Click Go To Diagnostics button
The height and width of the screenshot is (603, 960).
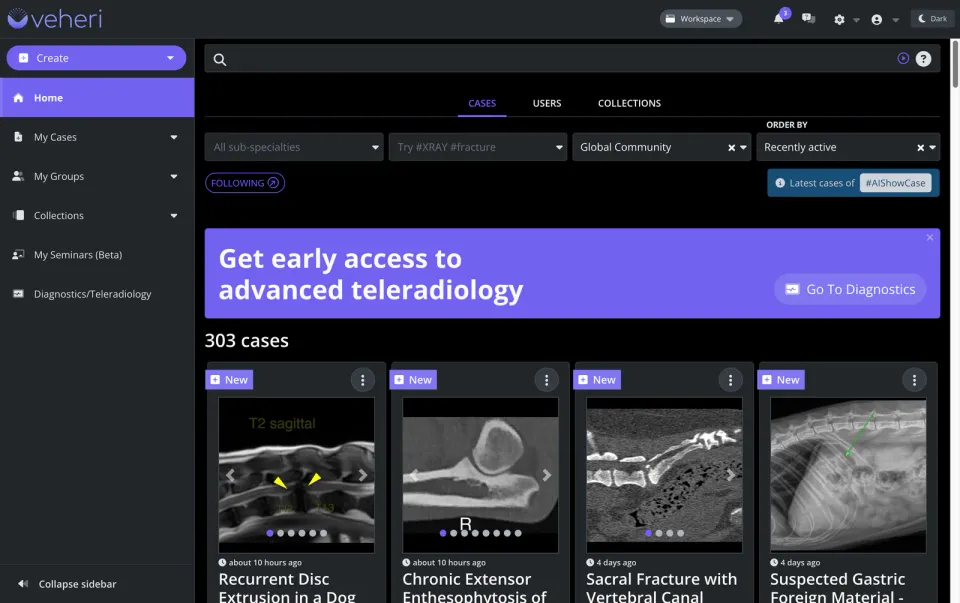[x=850, y=289]
